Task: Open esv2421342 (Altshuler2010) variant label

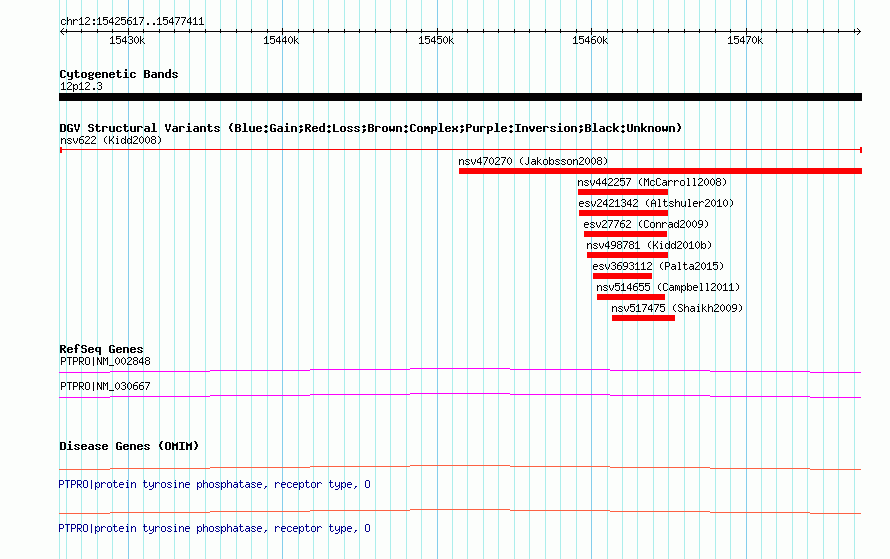Action: tap(656, 203)
